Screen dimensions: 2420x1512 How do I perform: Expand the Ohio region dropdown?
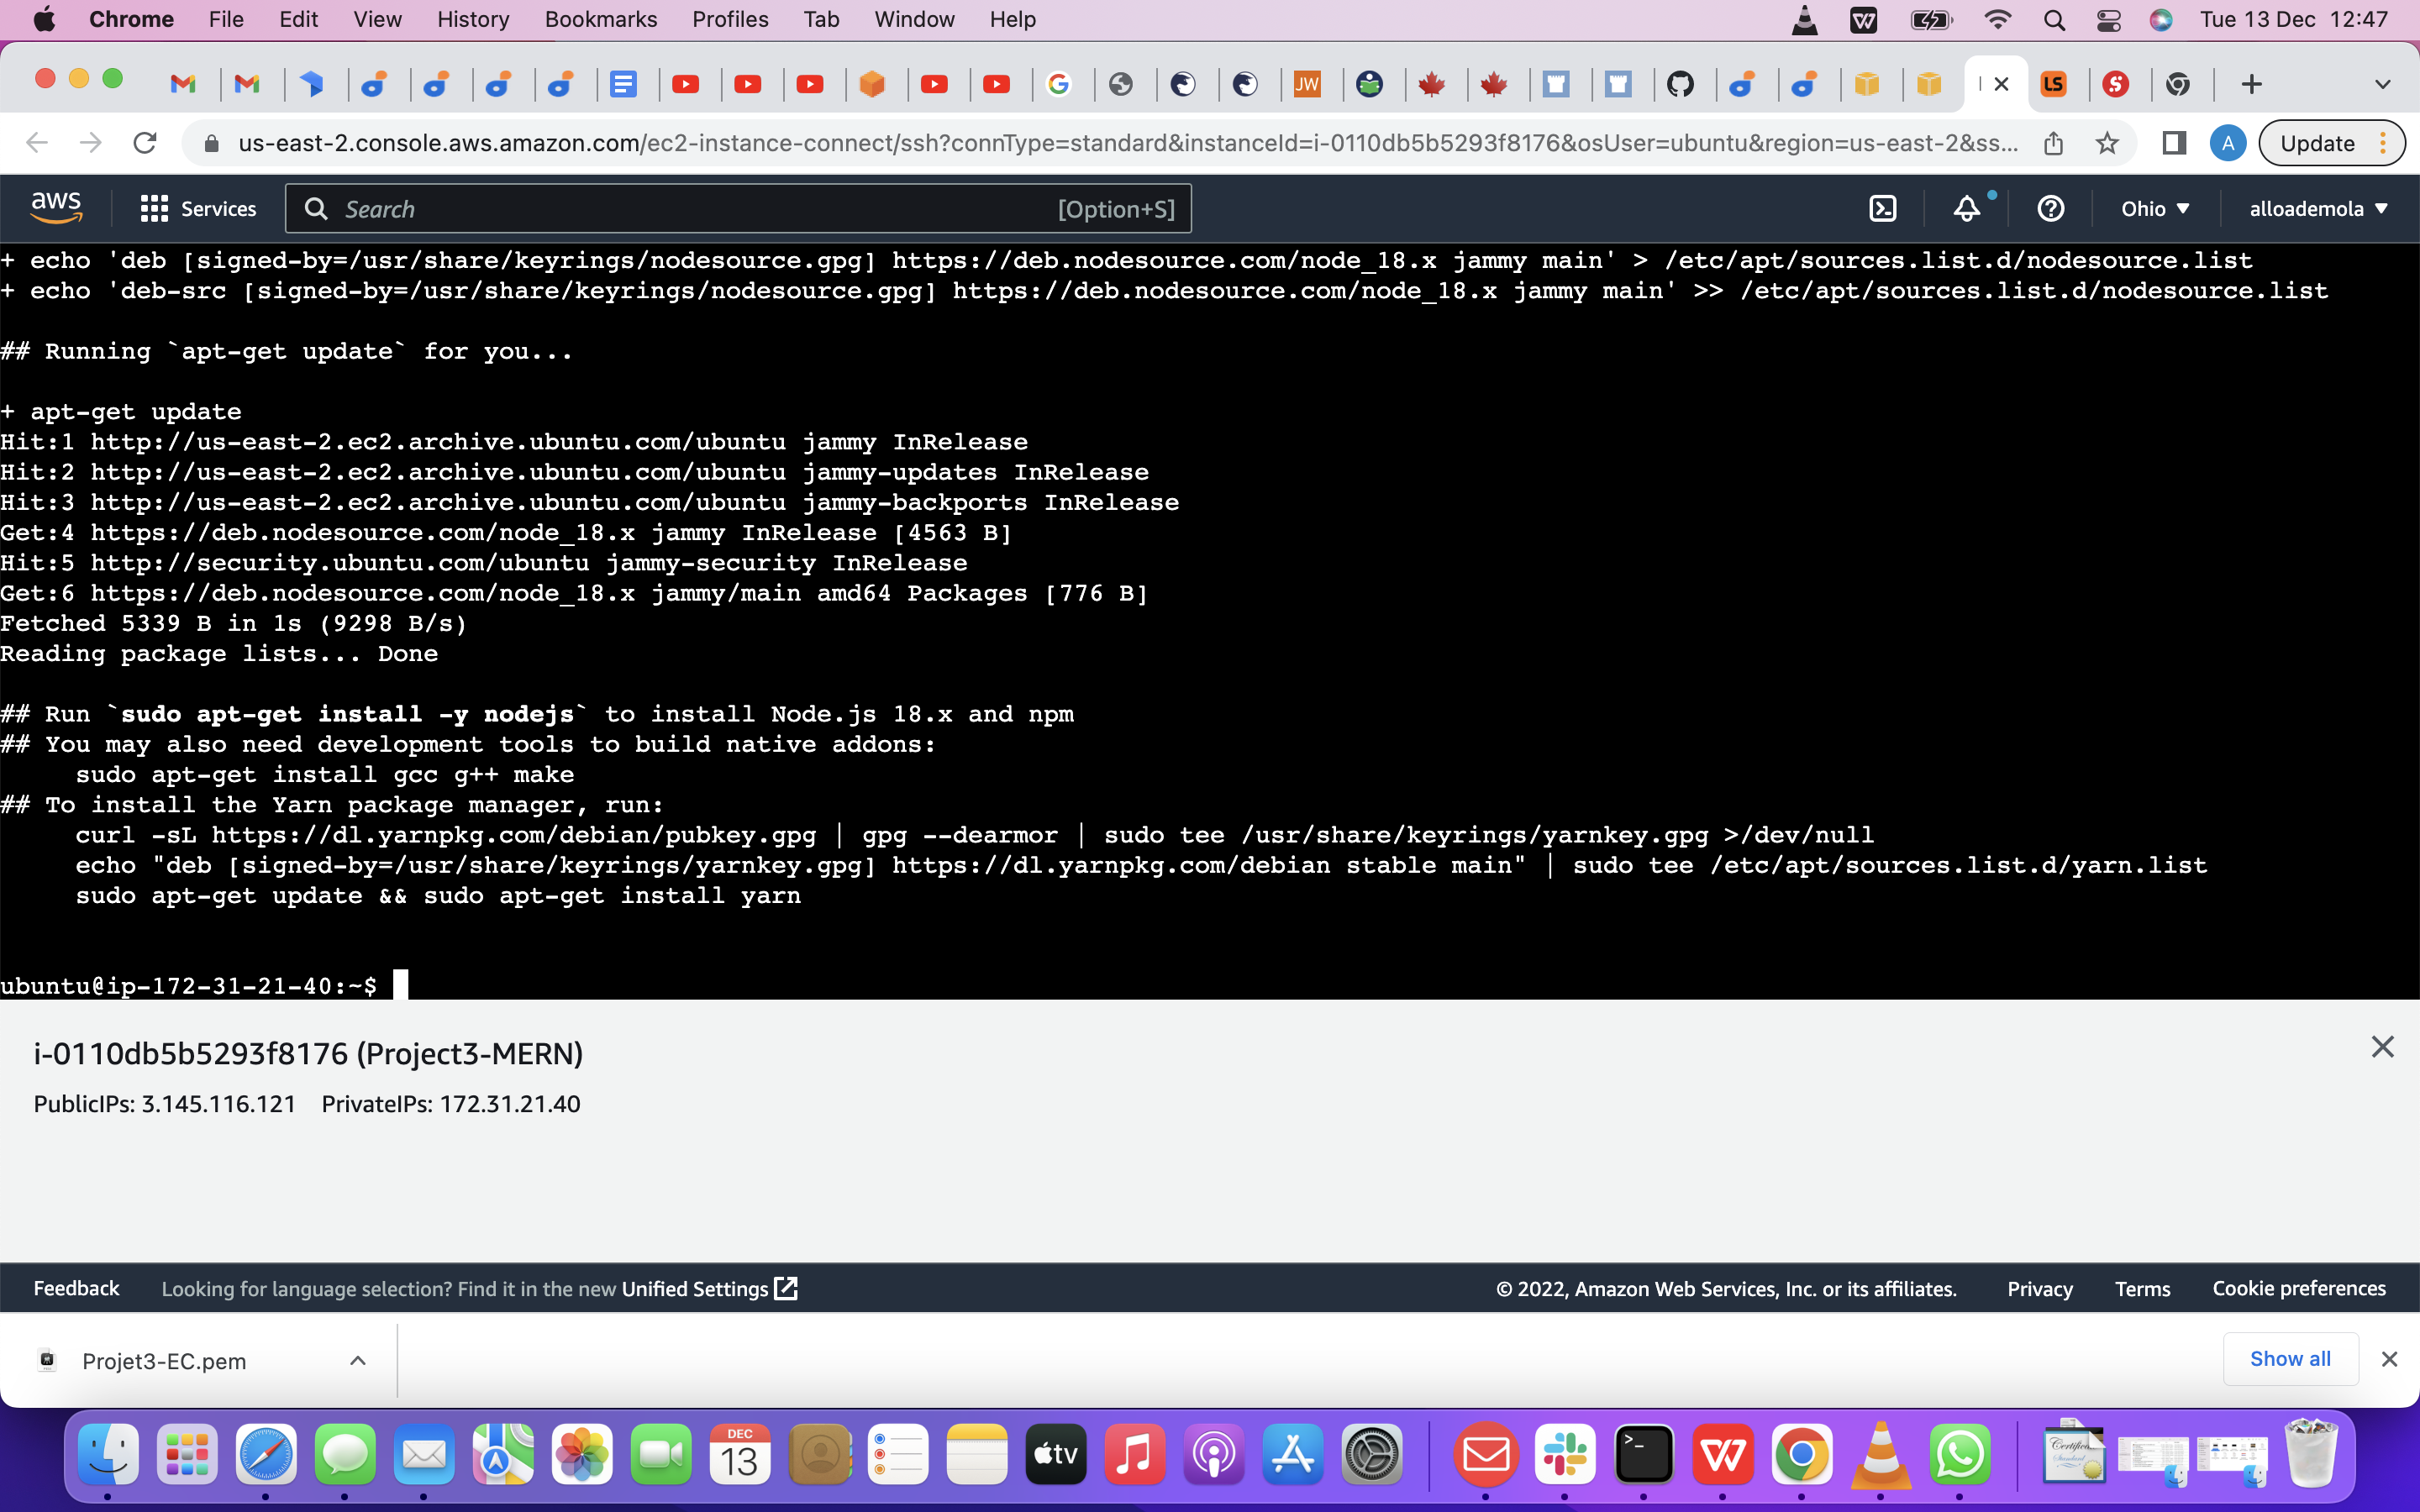pos(2155,209)
